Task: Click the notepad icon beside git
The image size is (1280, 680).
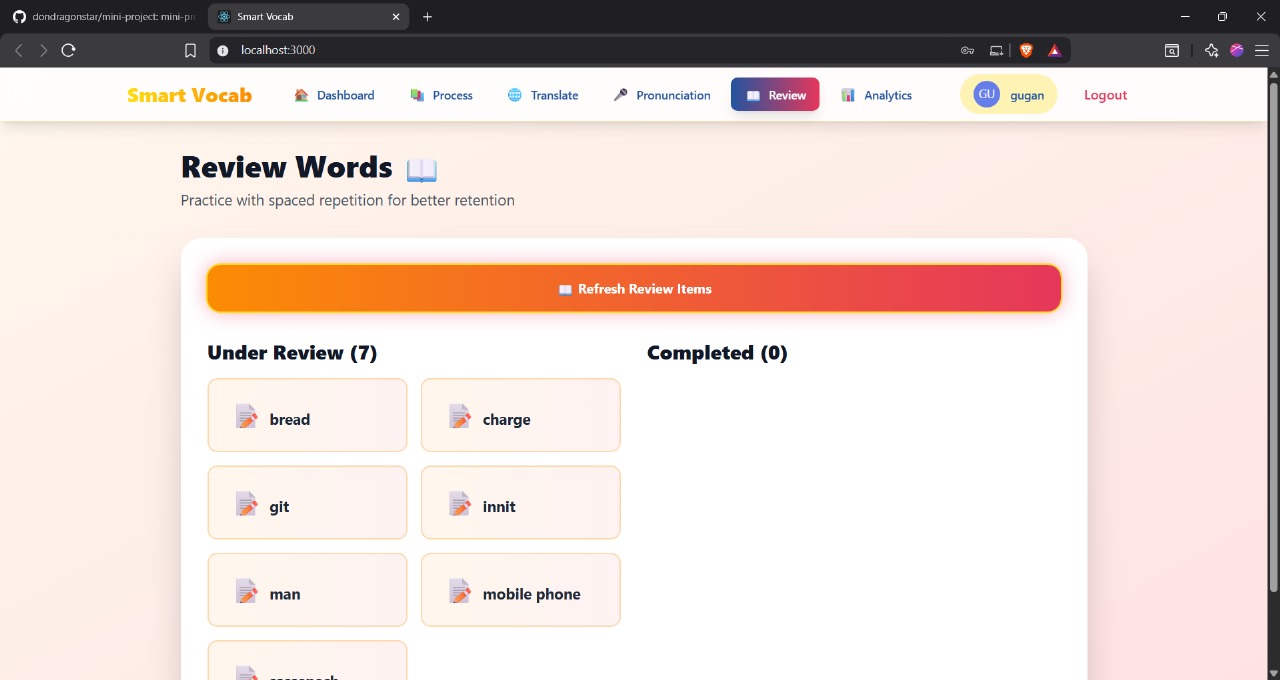Action: pos(246,504)
